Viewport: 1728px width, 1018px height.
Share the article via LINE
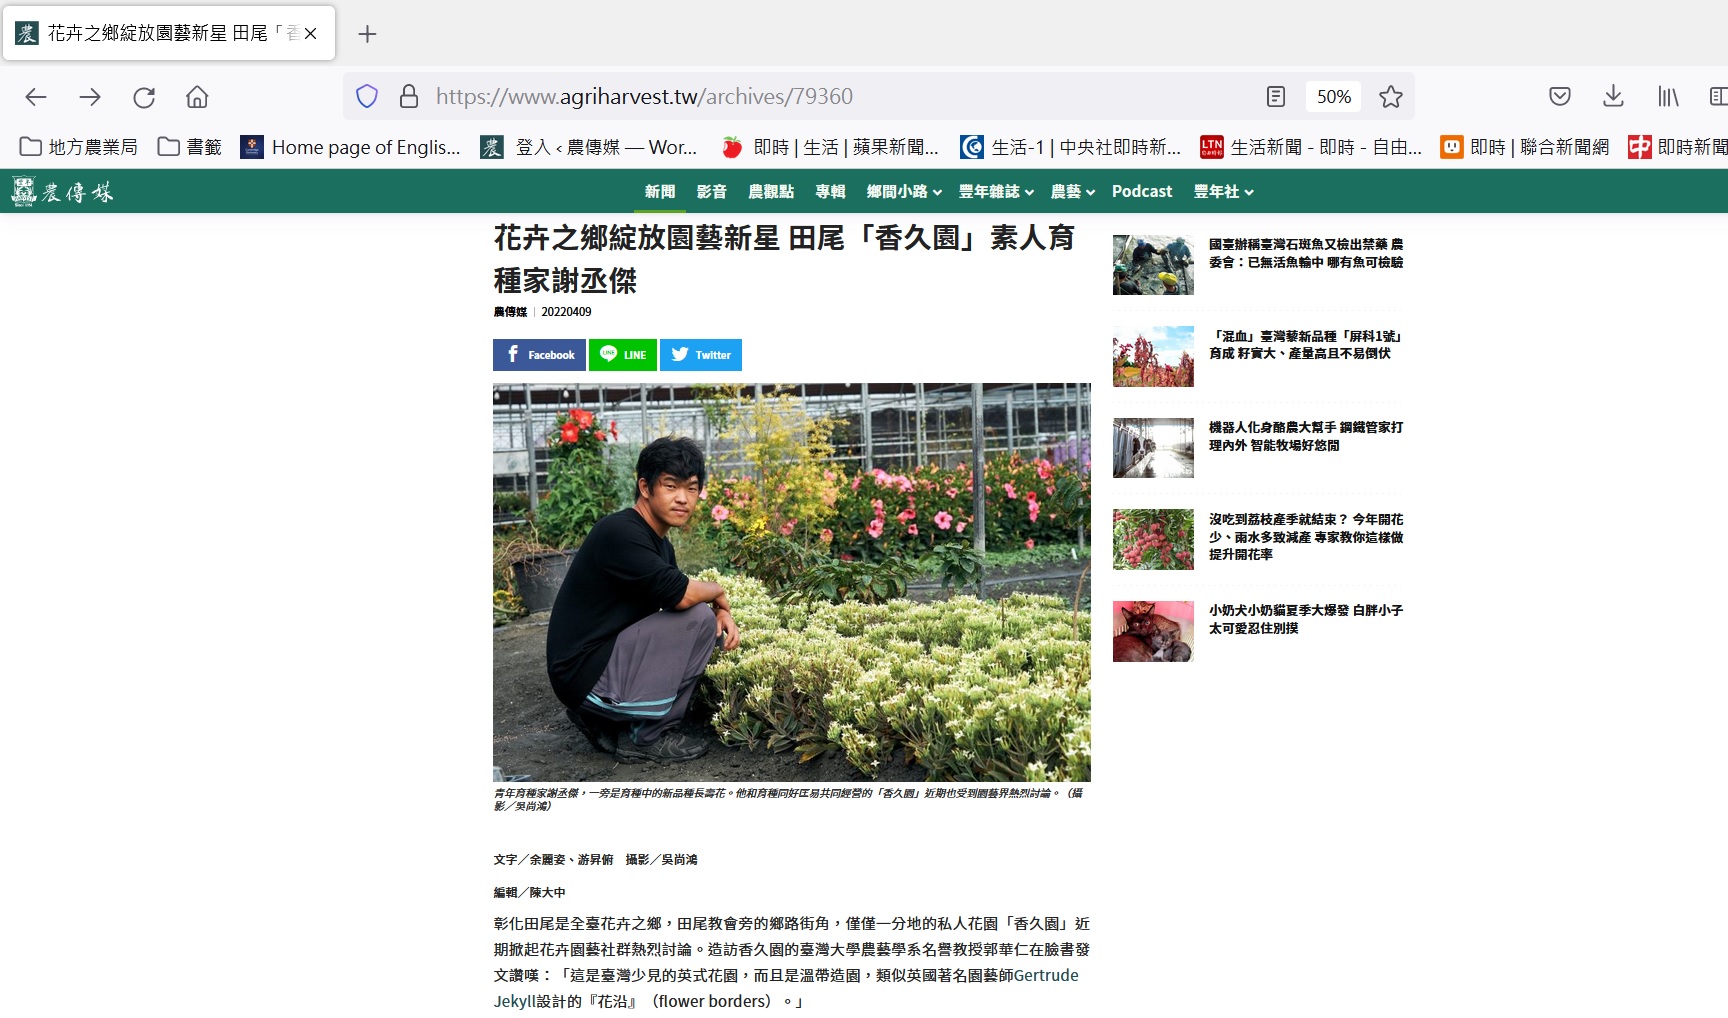click(623, 355)
